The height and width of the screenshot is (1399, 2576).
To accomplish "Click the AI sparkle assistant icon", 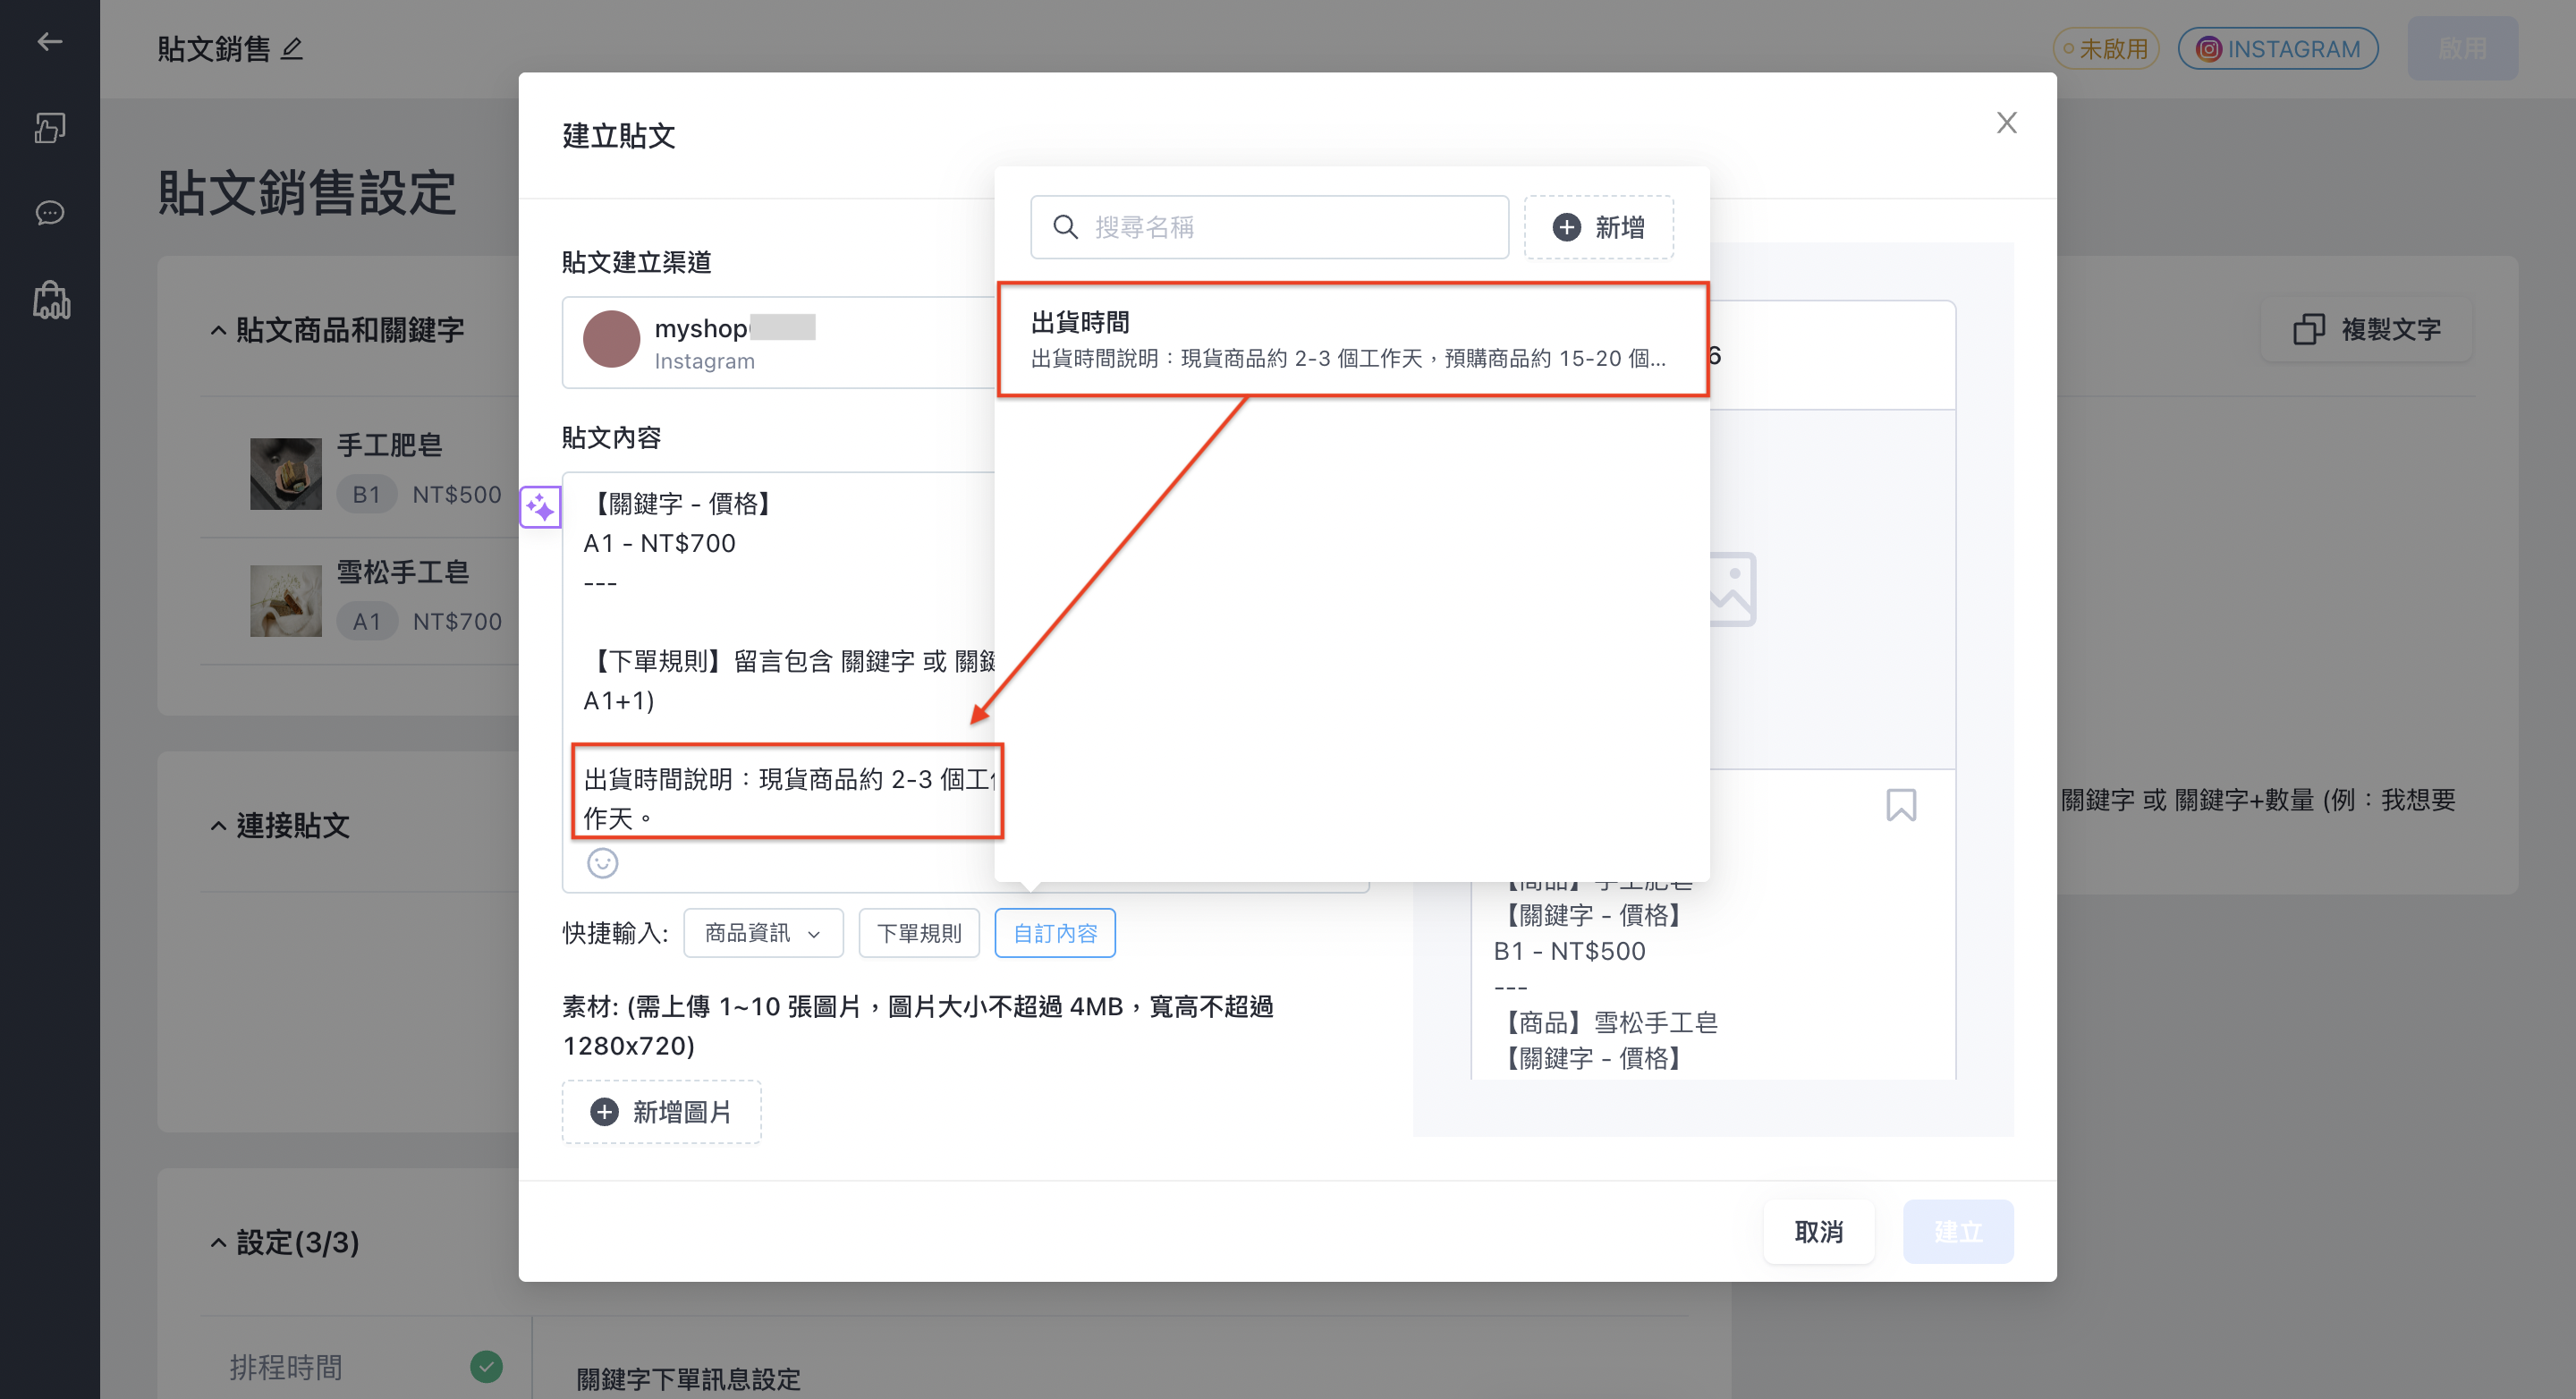I will pos(540,508).
